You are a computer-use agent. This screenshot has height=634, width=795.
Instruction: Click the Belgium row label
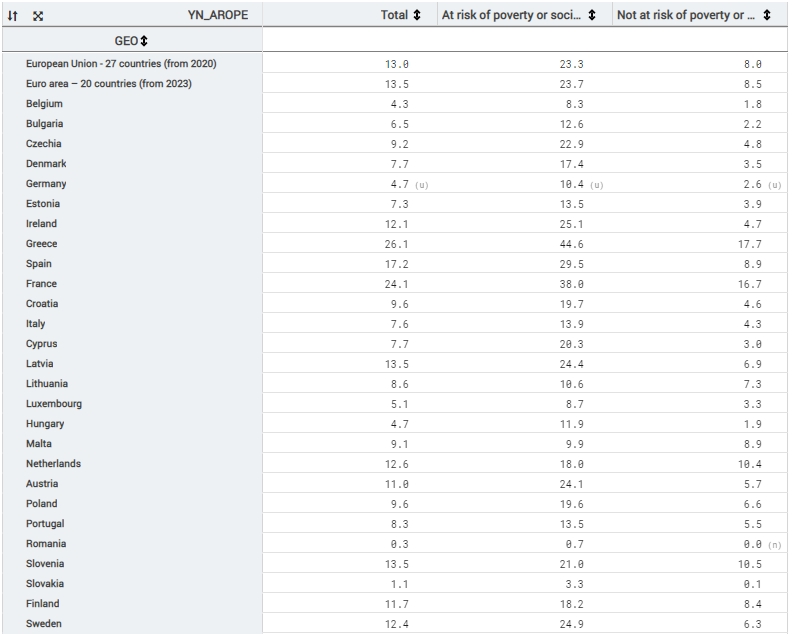tap(45, 104)
